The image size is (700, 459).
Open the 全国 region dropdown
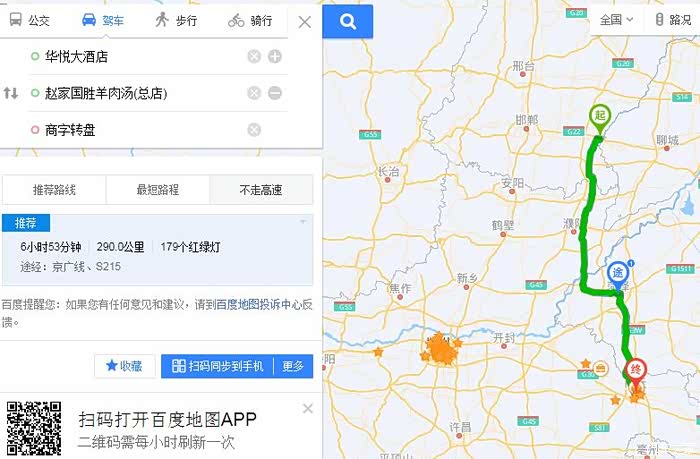[616, 20]
